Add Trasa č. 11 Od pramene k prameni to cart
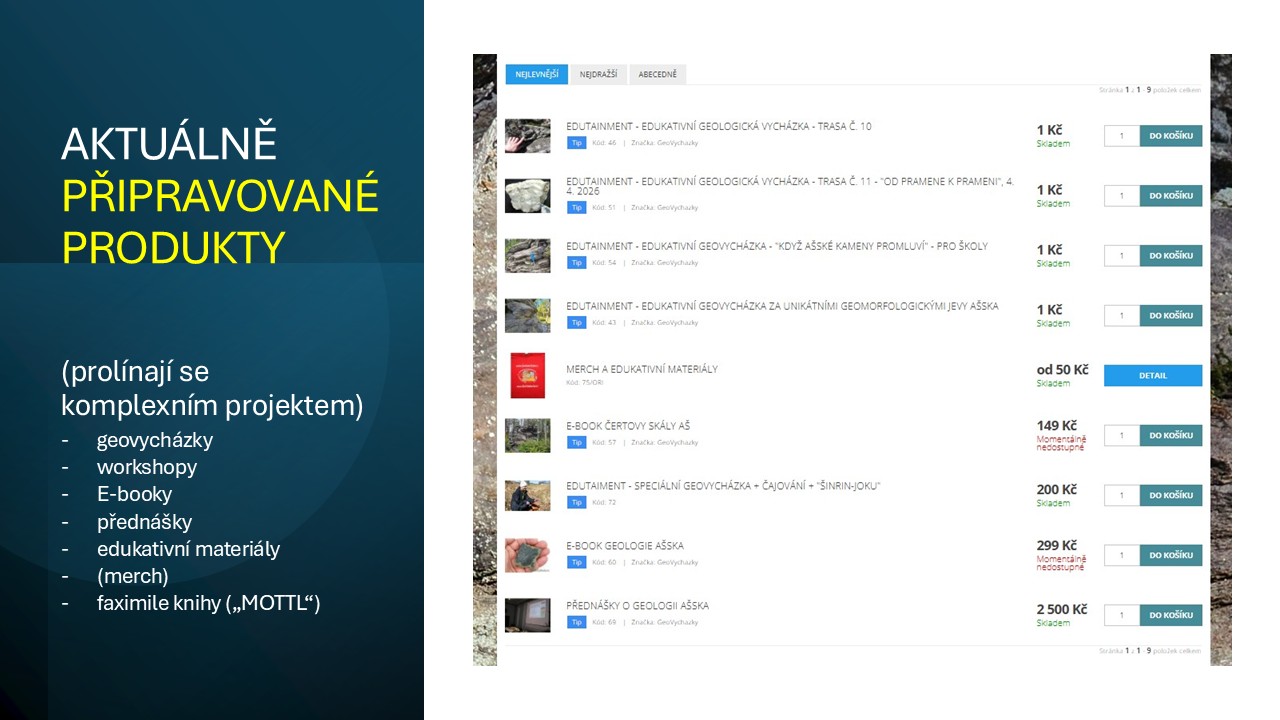The width and height of the screenshot is (1280, 720). (x=1170, y=196)
